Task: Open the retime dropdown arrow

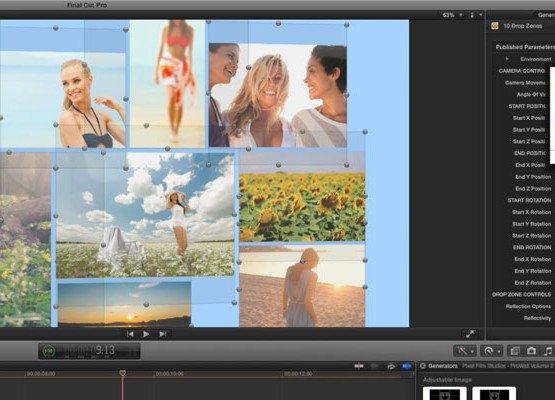Action: pyautogui.click(x=499, y=352)
